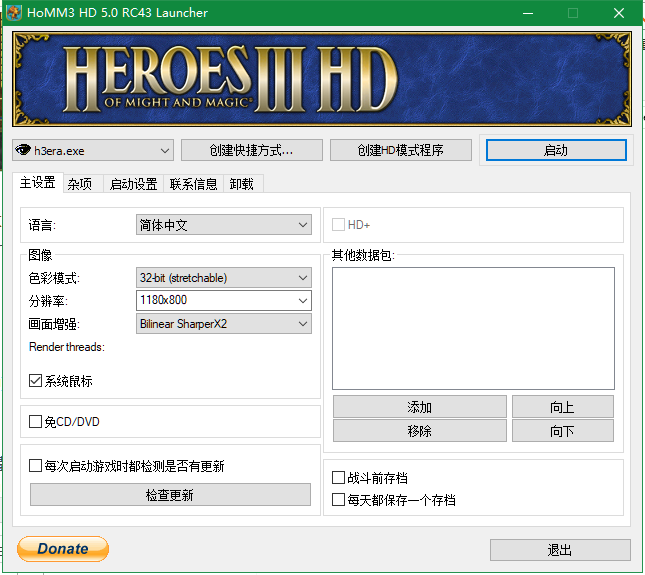Click the 检查更新 button

[170, 495]
